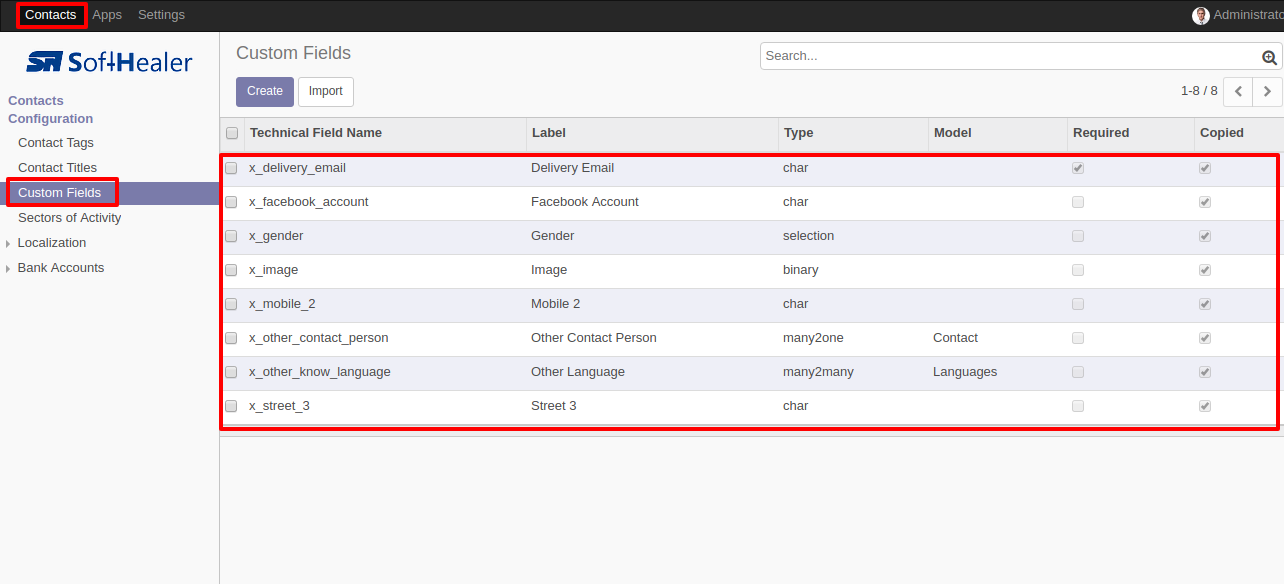Toggle select-all checkbox in table header
This screenshot has width=1284, height=584.
[x=232, y=133]
